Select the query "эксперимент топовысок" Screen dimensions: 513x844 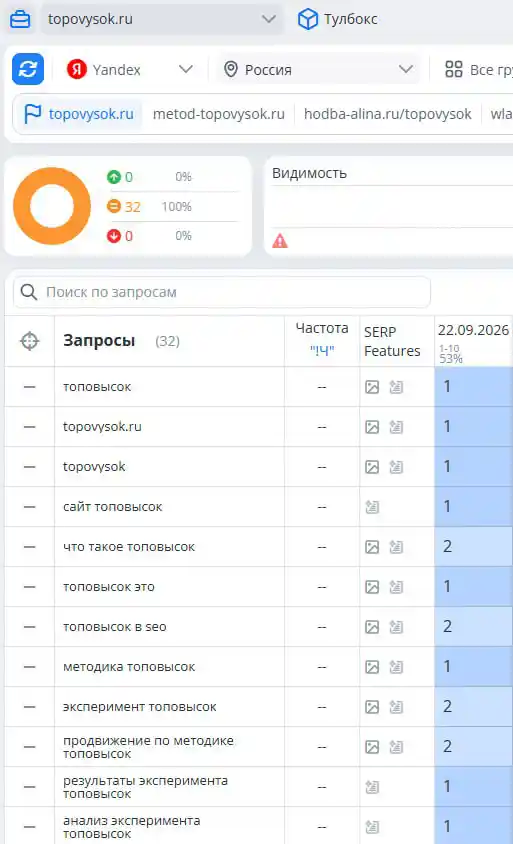tap(139, 707)
